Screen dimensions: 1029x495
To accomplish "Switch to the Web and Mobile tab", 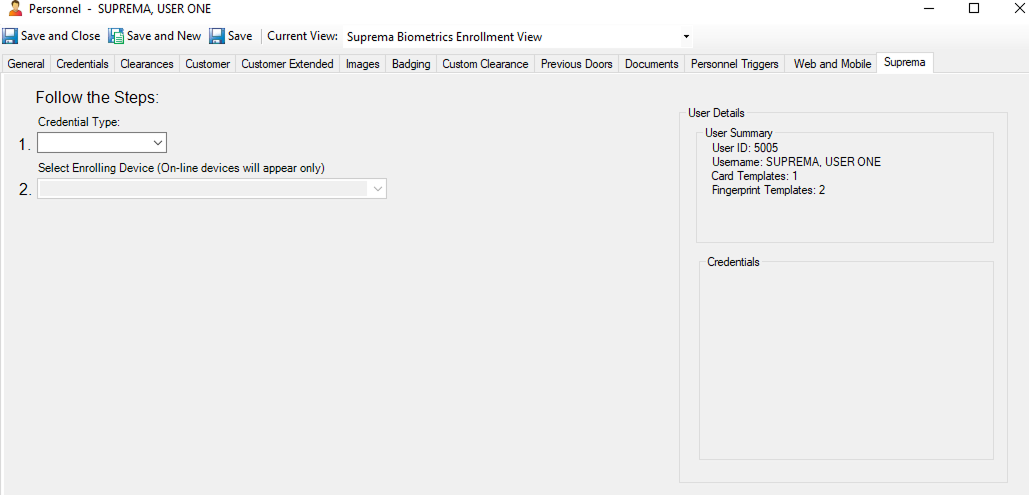I will [x=832, y=64].
